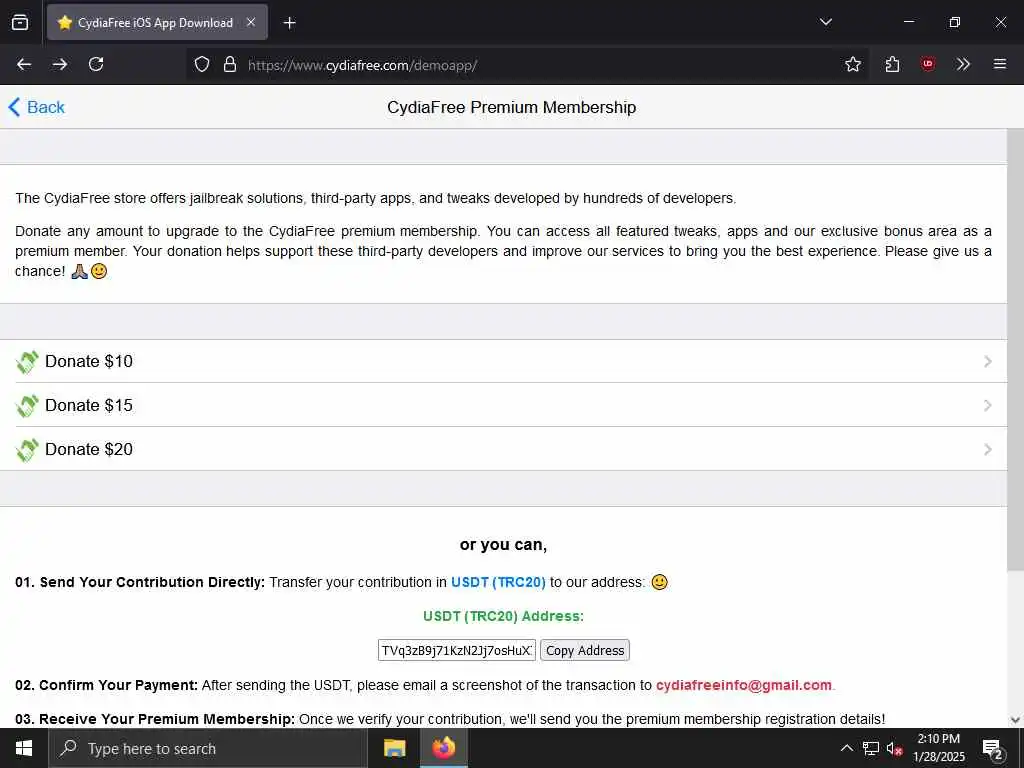Bookmark this page with star icon
The height and width of the screenshot is (768, 1024).
(852, 64)
